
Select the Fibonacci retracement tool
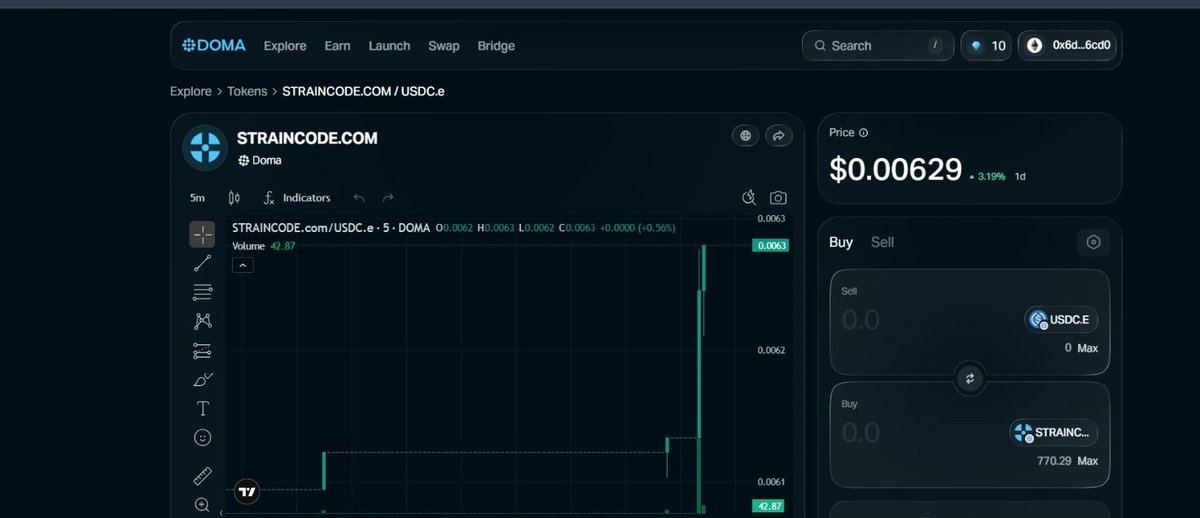pos(202,293)
